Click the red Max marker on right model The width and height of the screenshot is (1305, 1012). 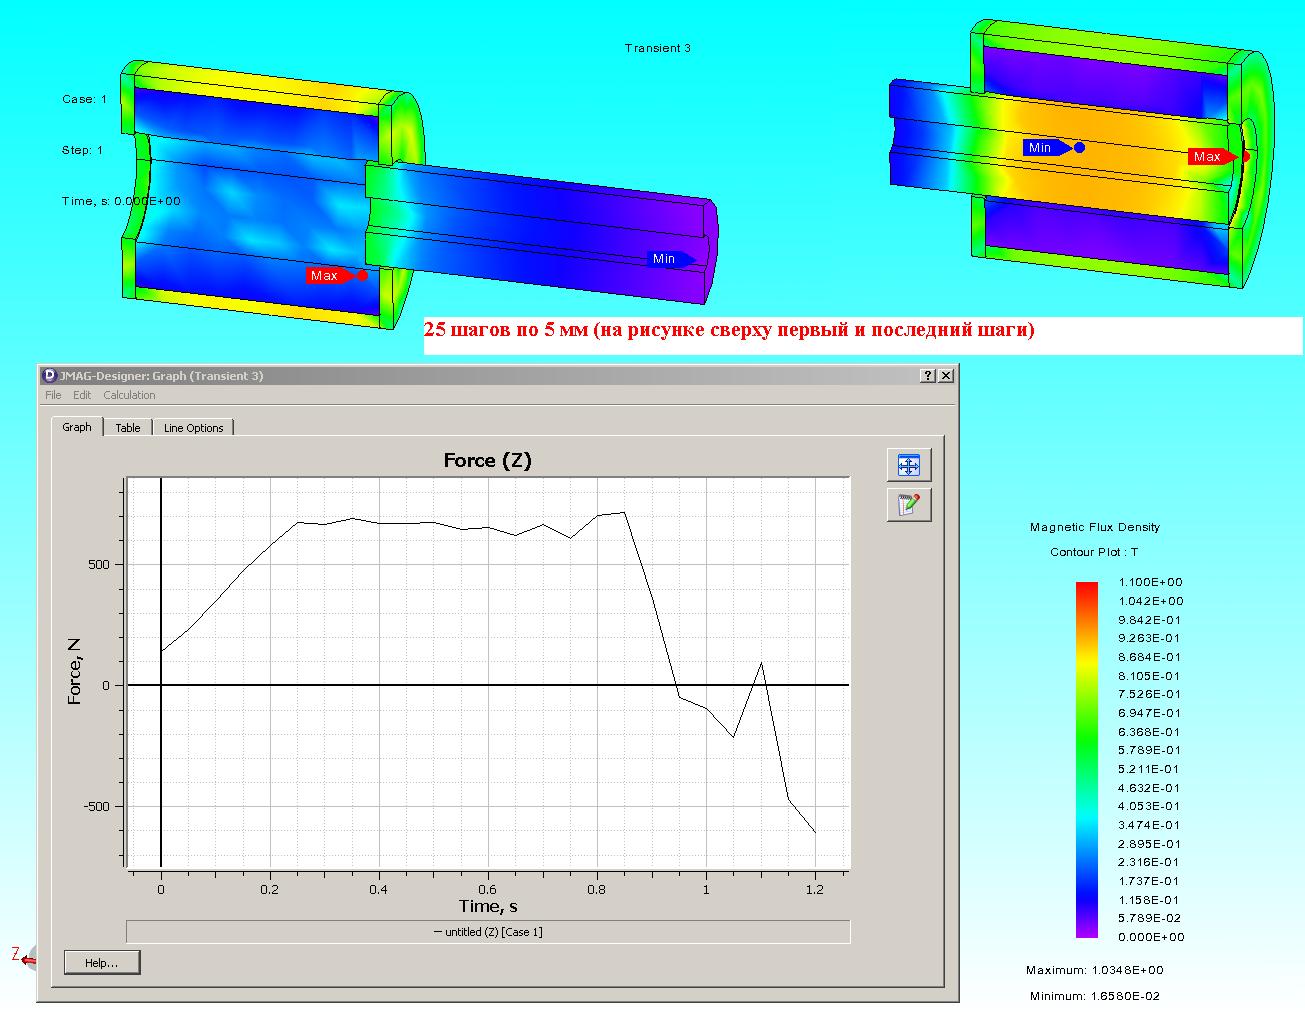1207,156
